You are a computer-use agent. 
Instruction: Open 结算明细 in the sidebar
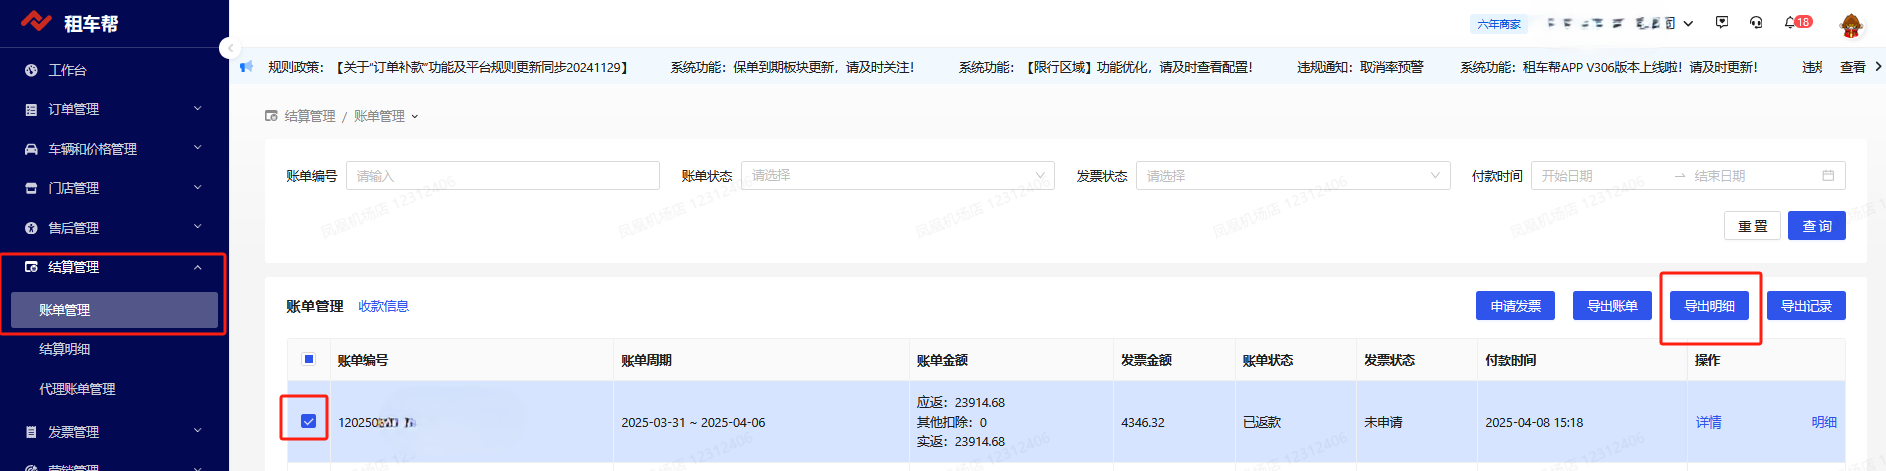click(x=65, y=349)
